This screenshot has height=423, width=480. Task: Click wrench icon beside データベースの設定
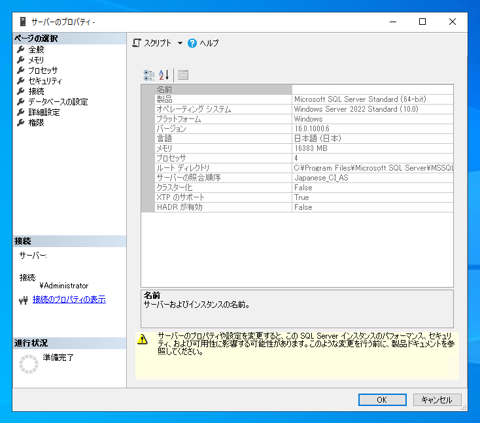click(21, 102)
